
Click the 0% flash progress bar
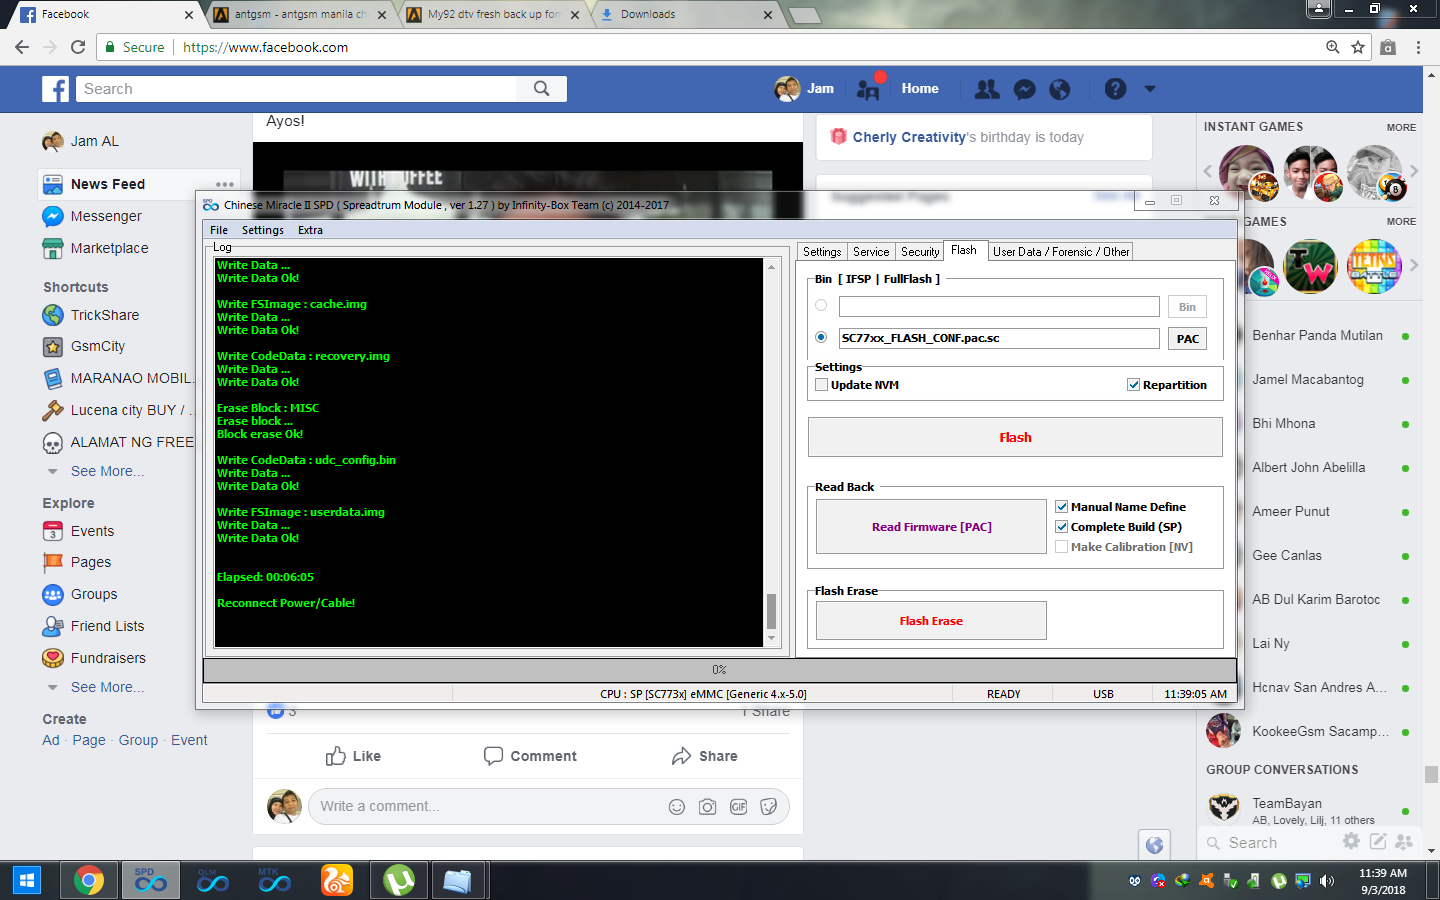[719, 670]
